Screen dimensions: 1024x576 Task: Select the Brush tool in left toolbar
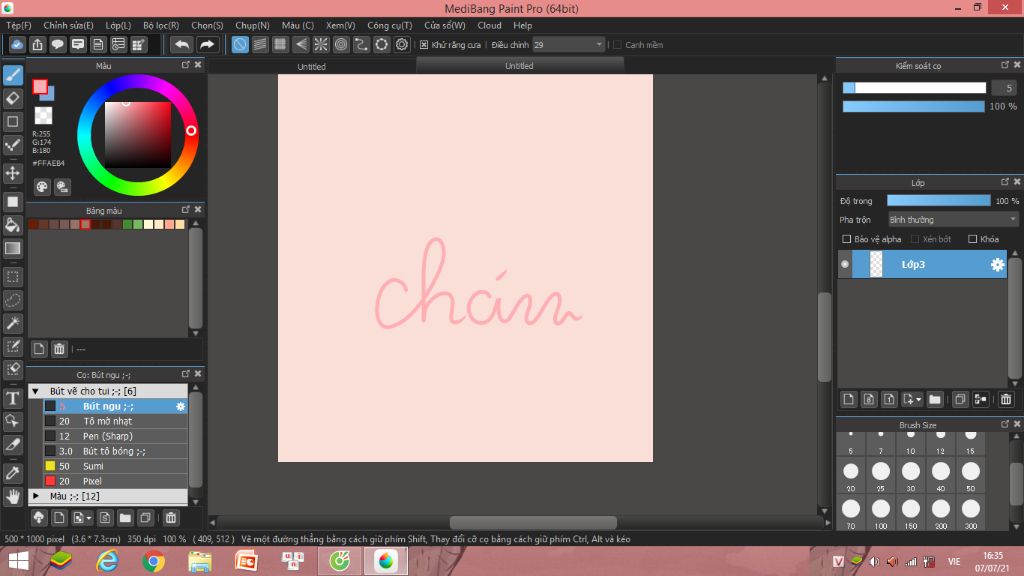[12, 75]
